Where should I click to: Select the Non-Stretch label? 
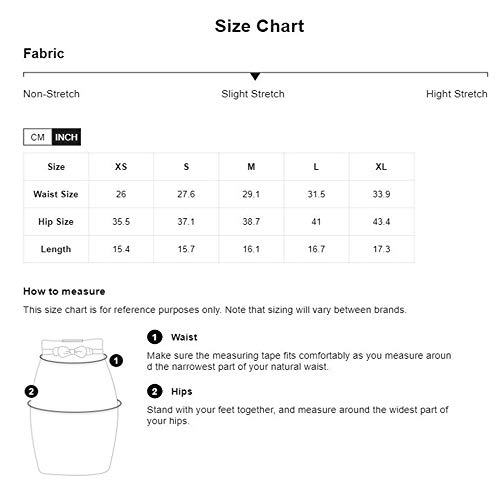coord(51,94)
